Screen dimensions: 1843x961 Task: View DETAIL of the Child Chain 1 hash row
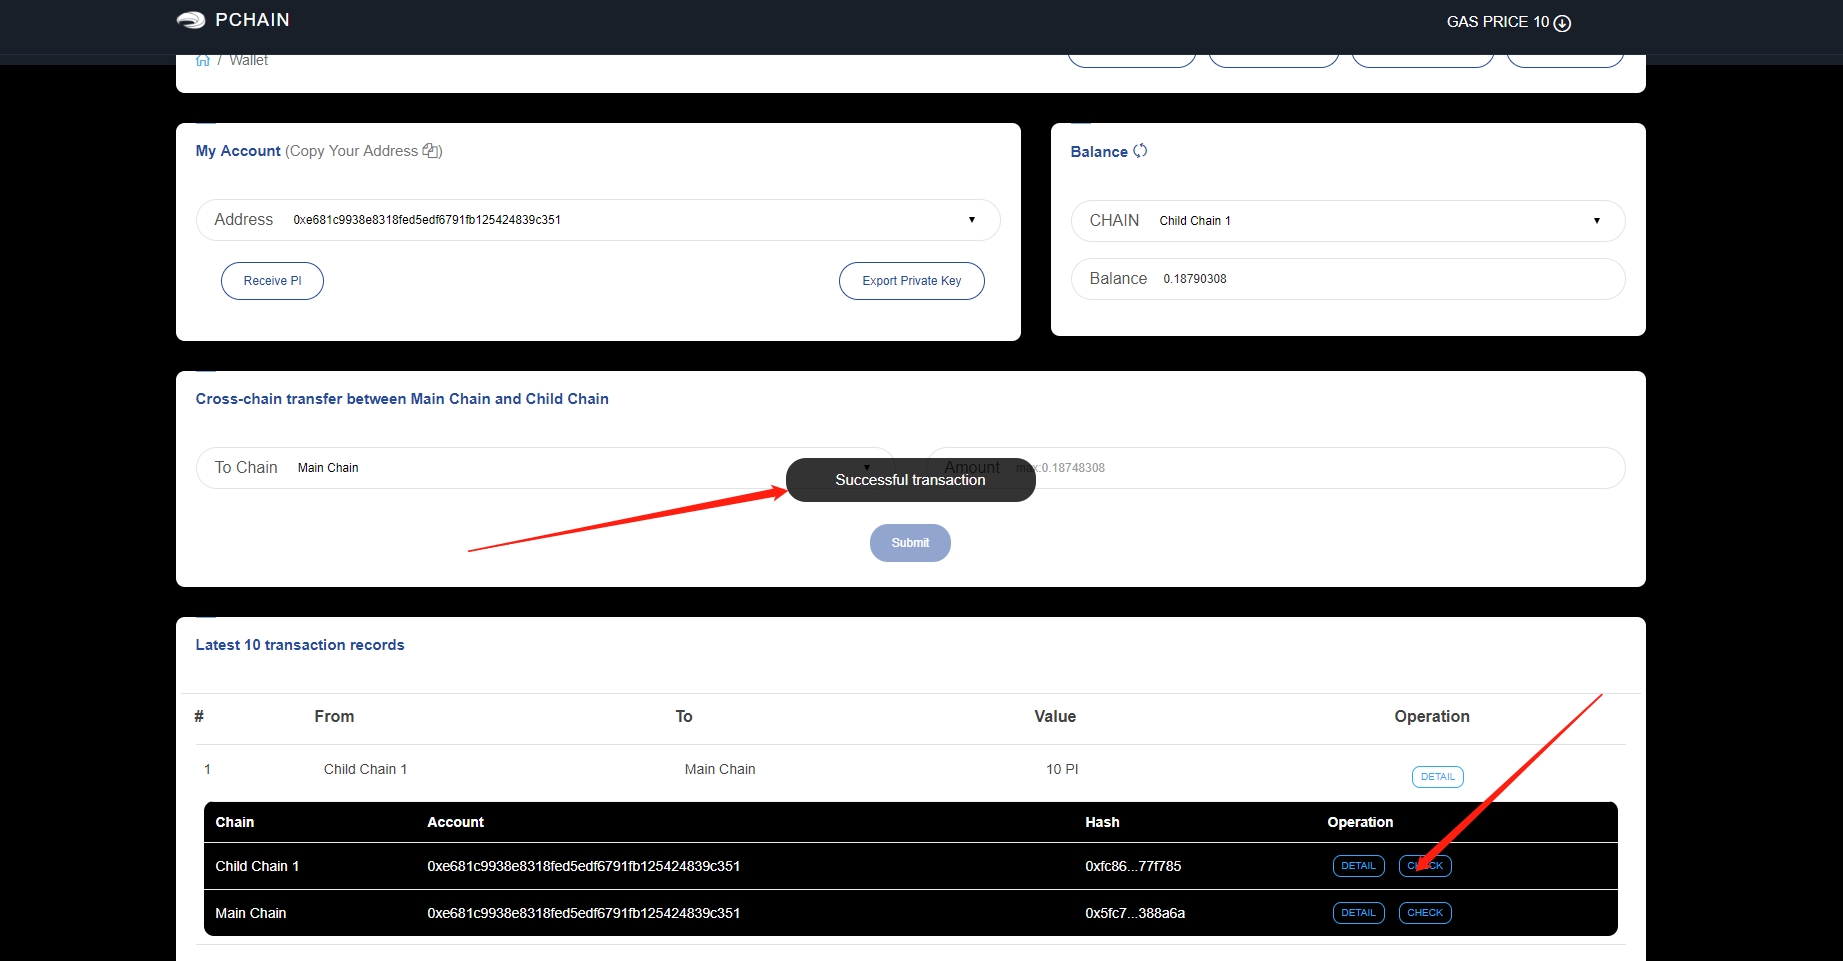[x=1358, y=866]
